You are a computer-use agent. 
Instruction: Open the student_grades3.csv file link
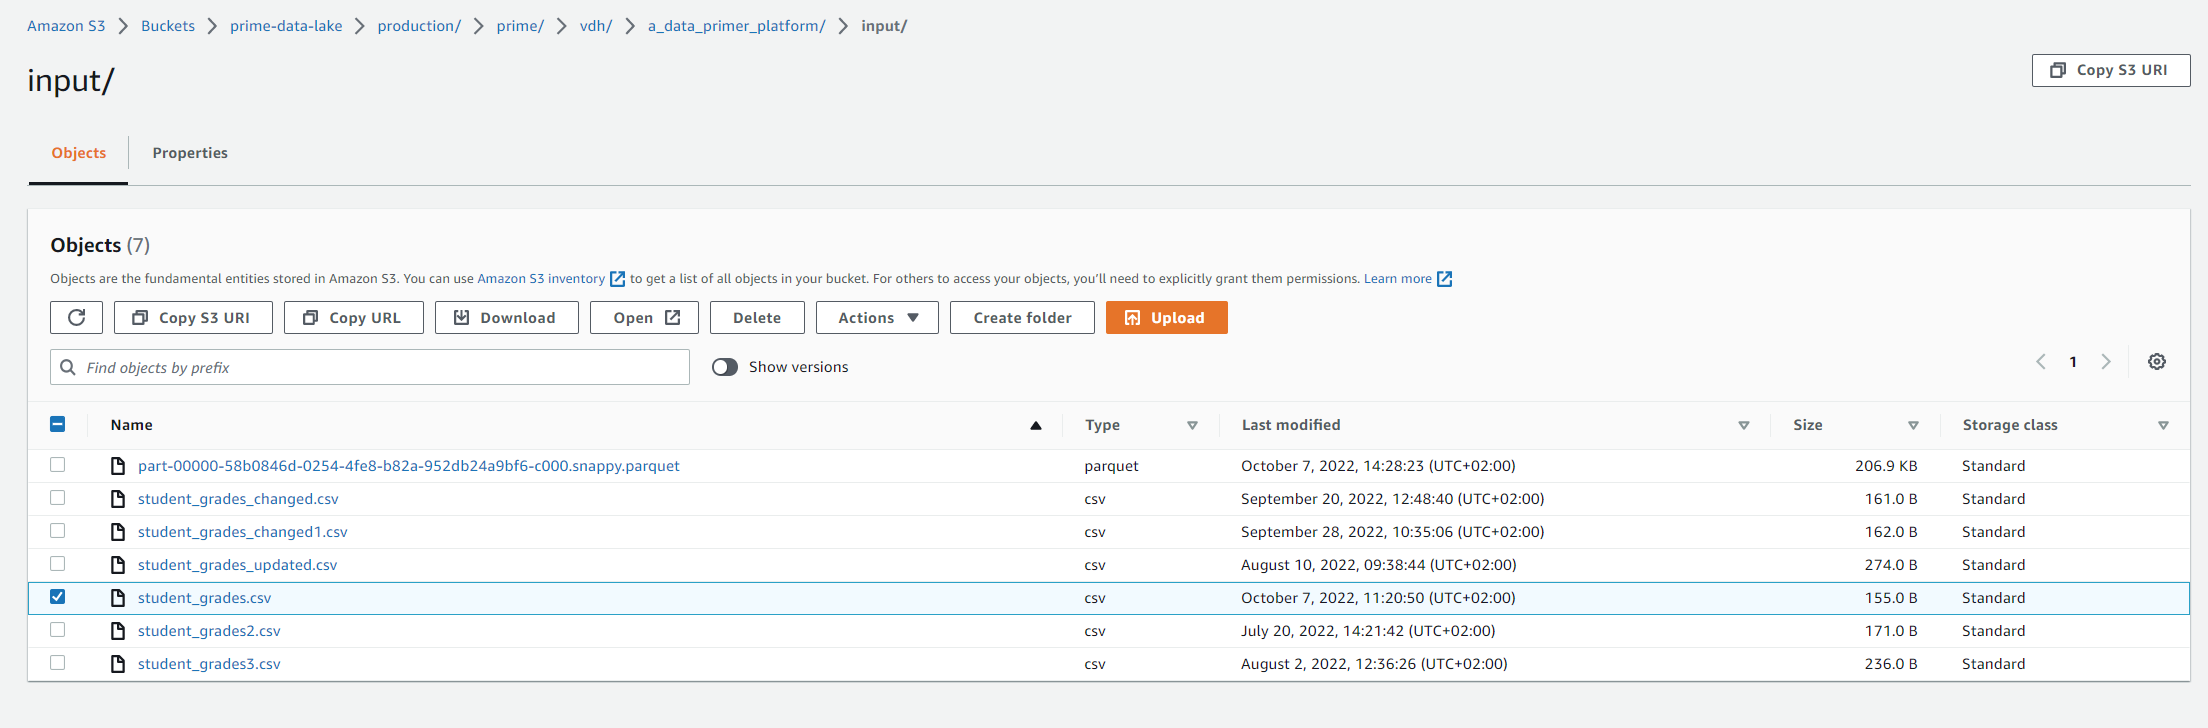(209, 664)
